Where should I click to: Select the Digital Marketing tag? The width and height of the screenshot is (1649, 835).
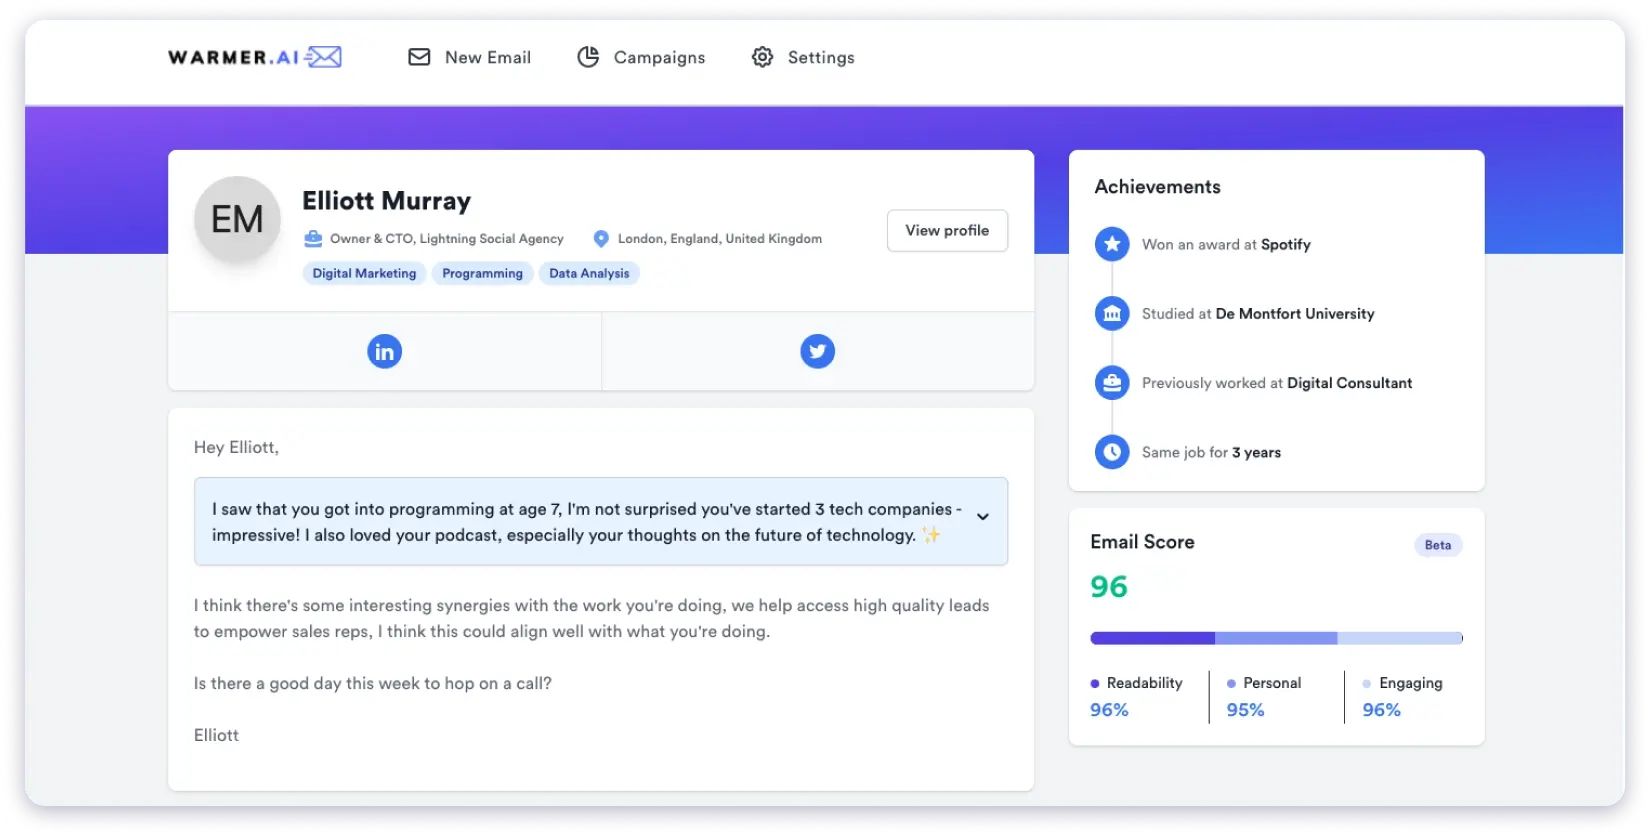(364, 273)
